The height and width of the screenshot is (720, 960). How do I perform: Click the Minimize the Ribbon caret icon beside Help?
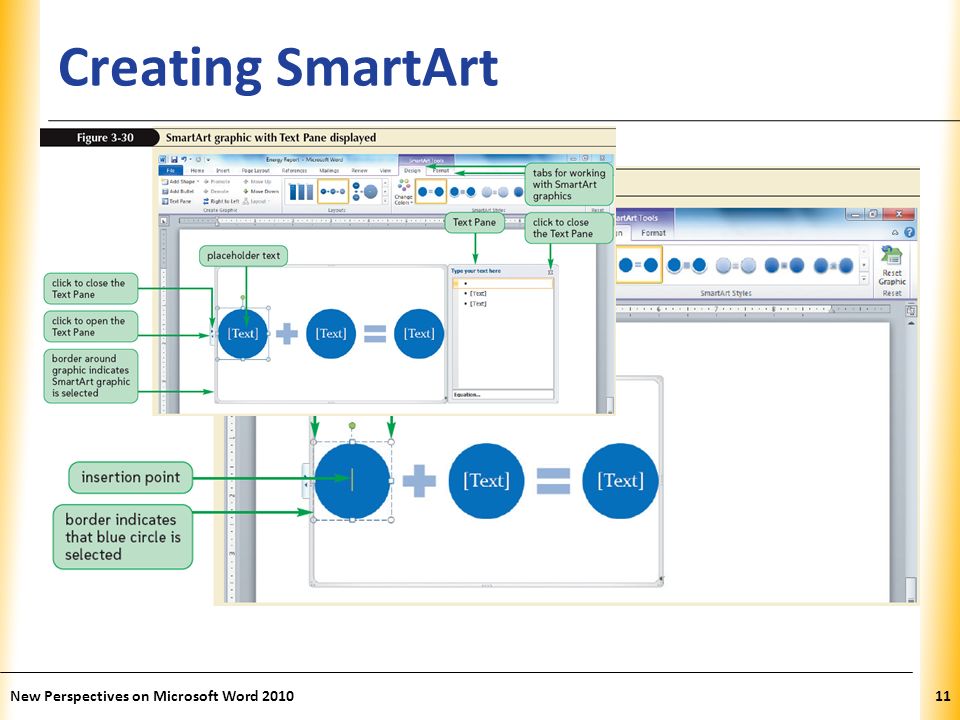895,233
